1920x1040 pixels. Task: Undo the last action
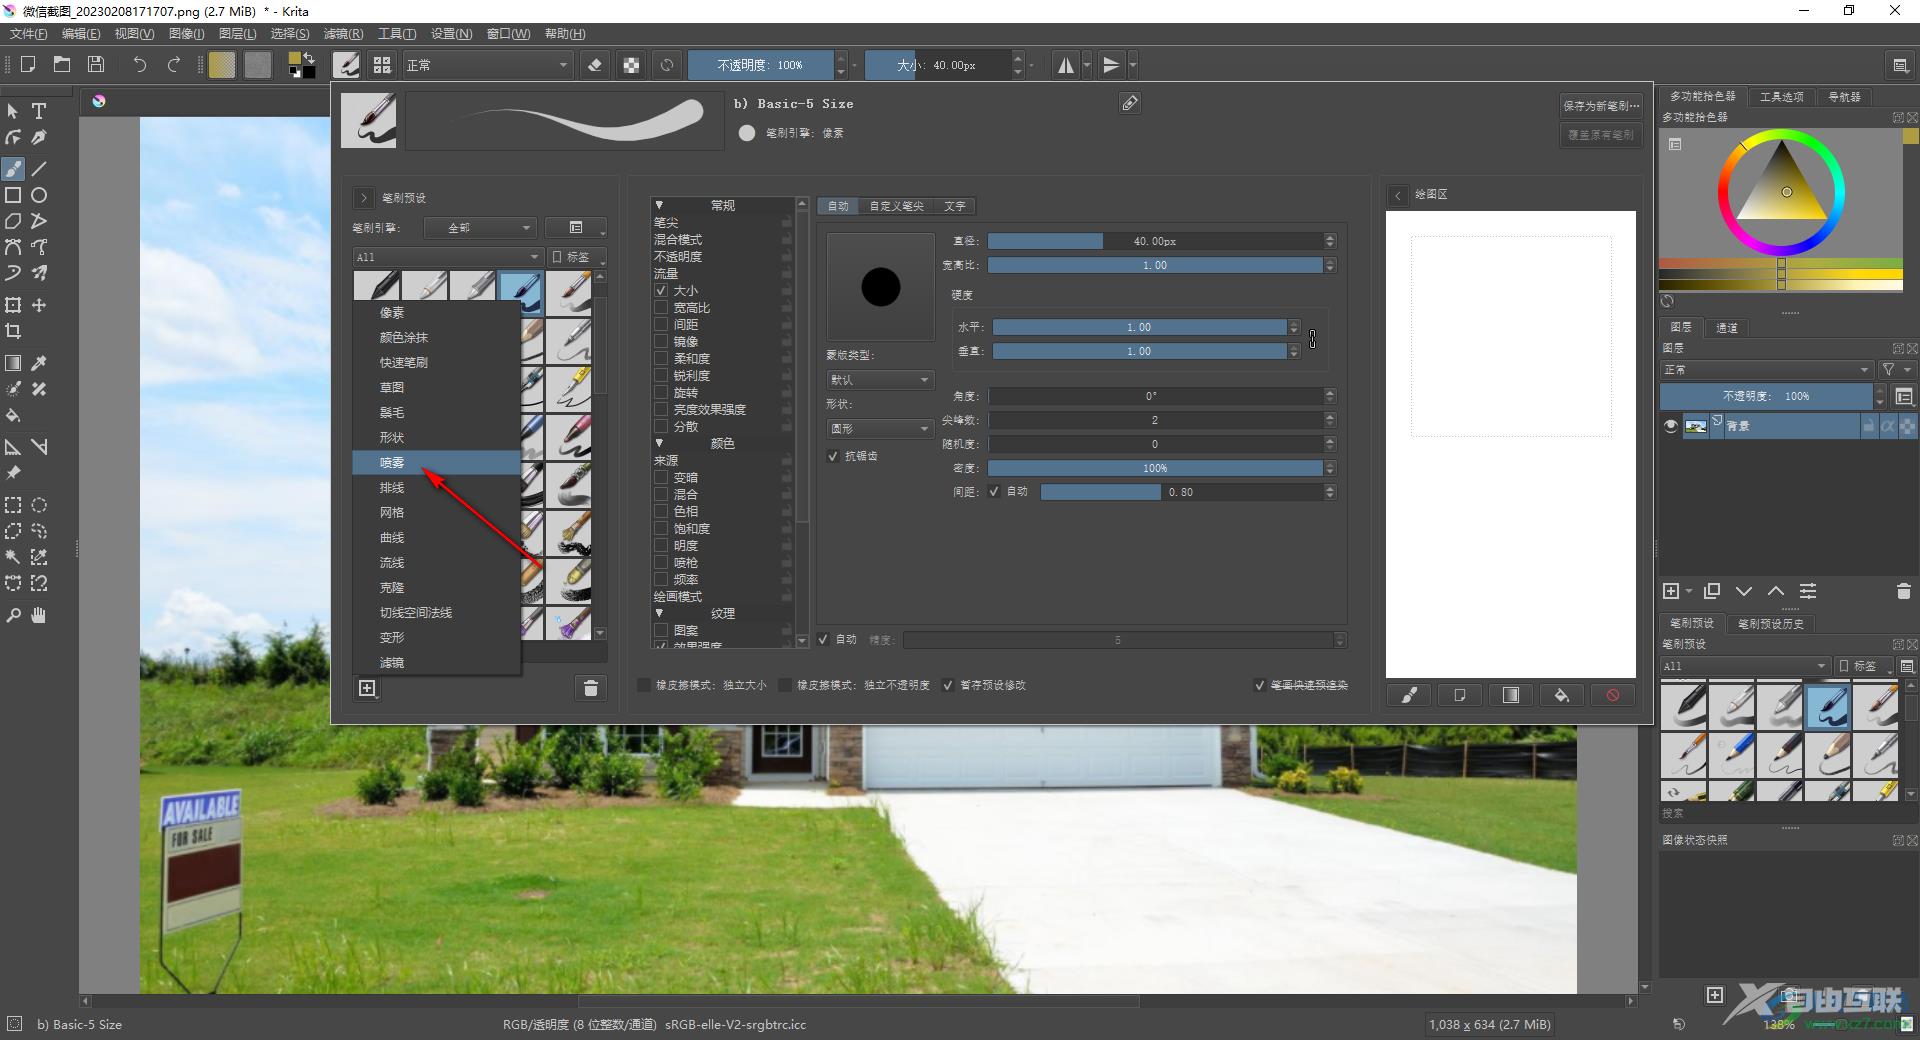pyautogui.click(x=139, y=65)
